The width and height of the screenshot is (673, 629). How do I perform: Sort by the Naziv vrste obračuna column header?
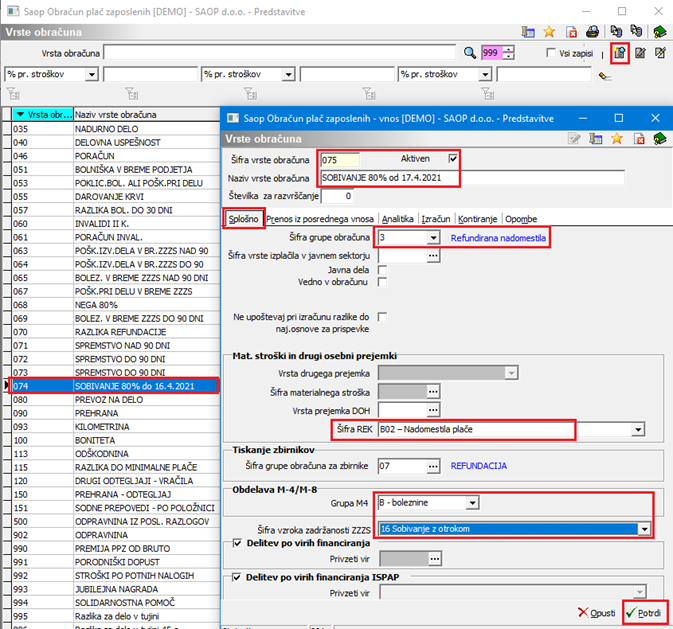pyautogui.click(x=147, y=115)
